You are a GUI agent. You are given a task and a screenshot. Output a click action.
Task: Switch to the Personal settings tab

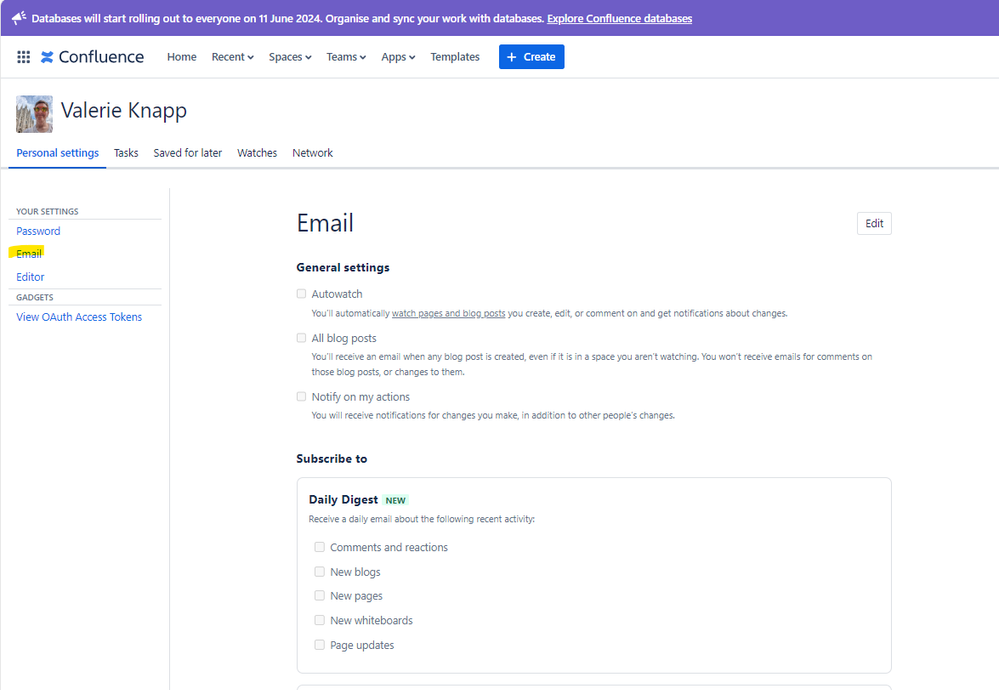coord(57,153)
